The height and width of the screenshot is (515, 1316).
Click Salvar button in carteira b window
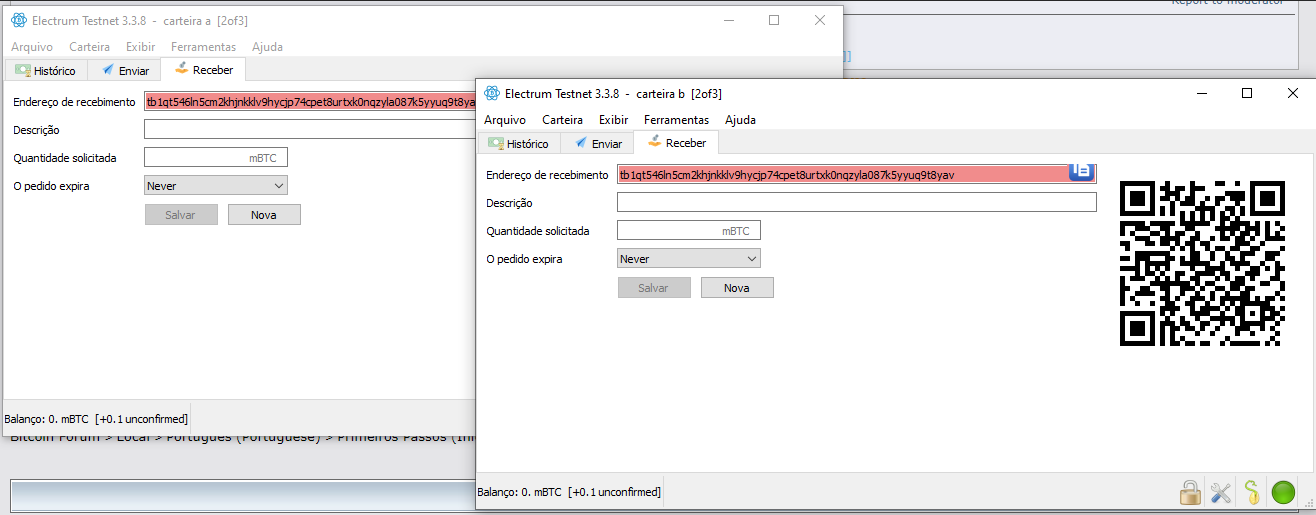(x=654, y=288)
